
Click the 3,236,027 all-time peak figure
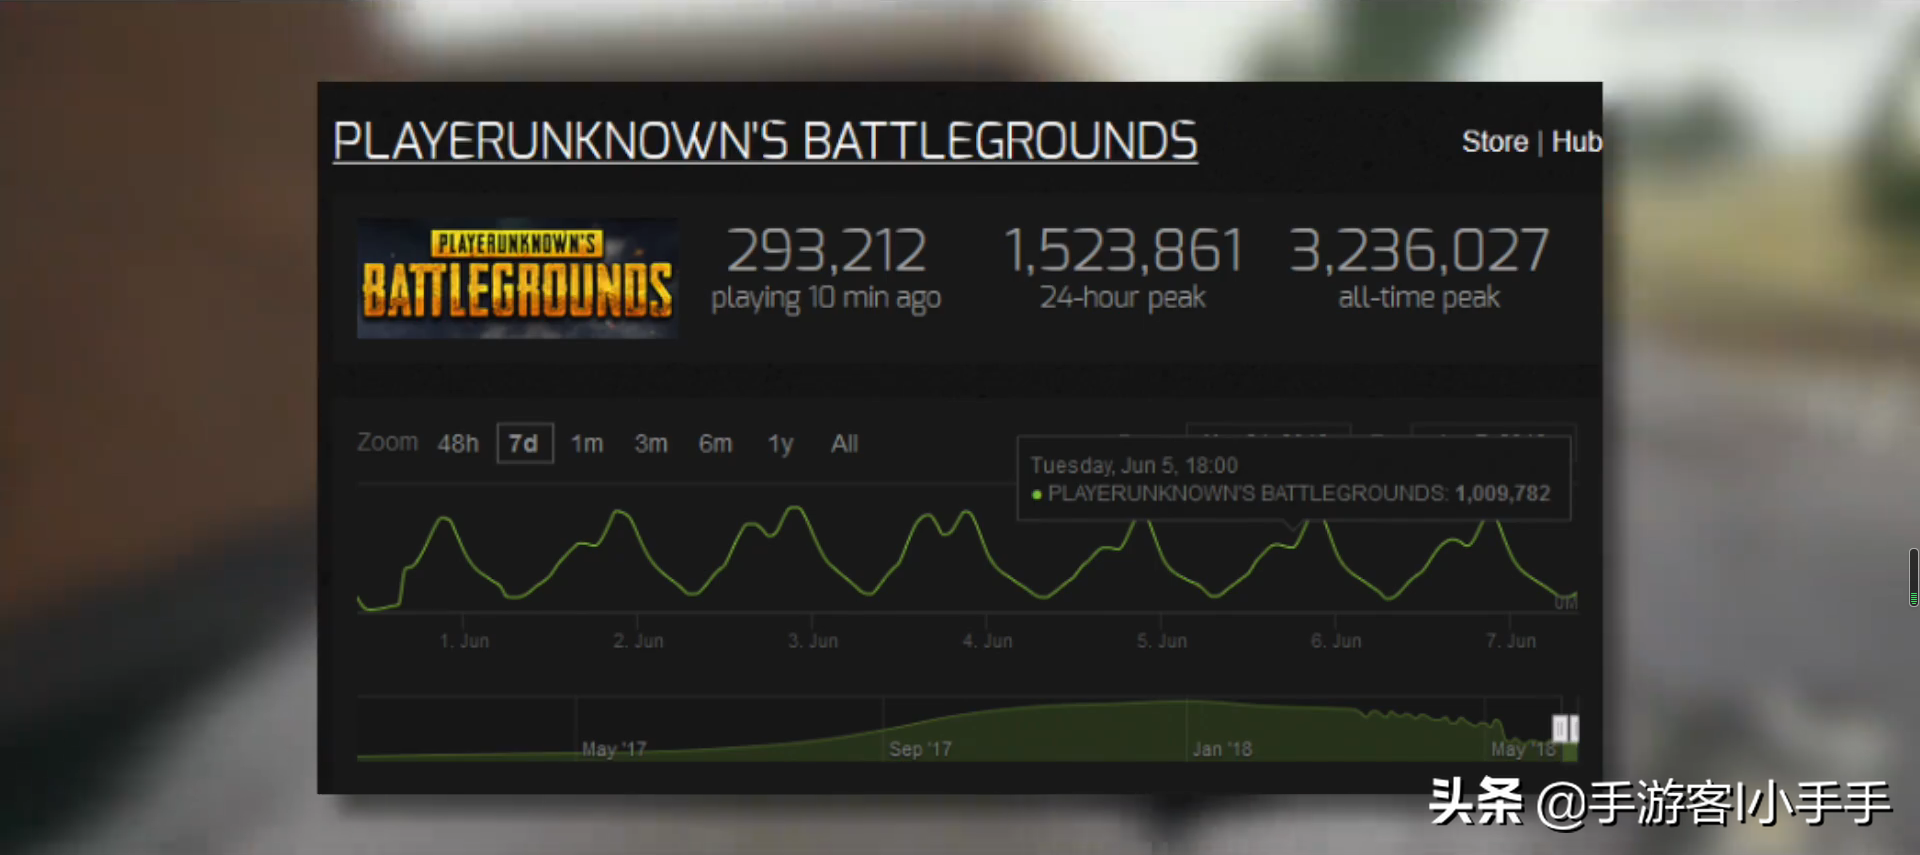pos(1419,250)
